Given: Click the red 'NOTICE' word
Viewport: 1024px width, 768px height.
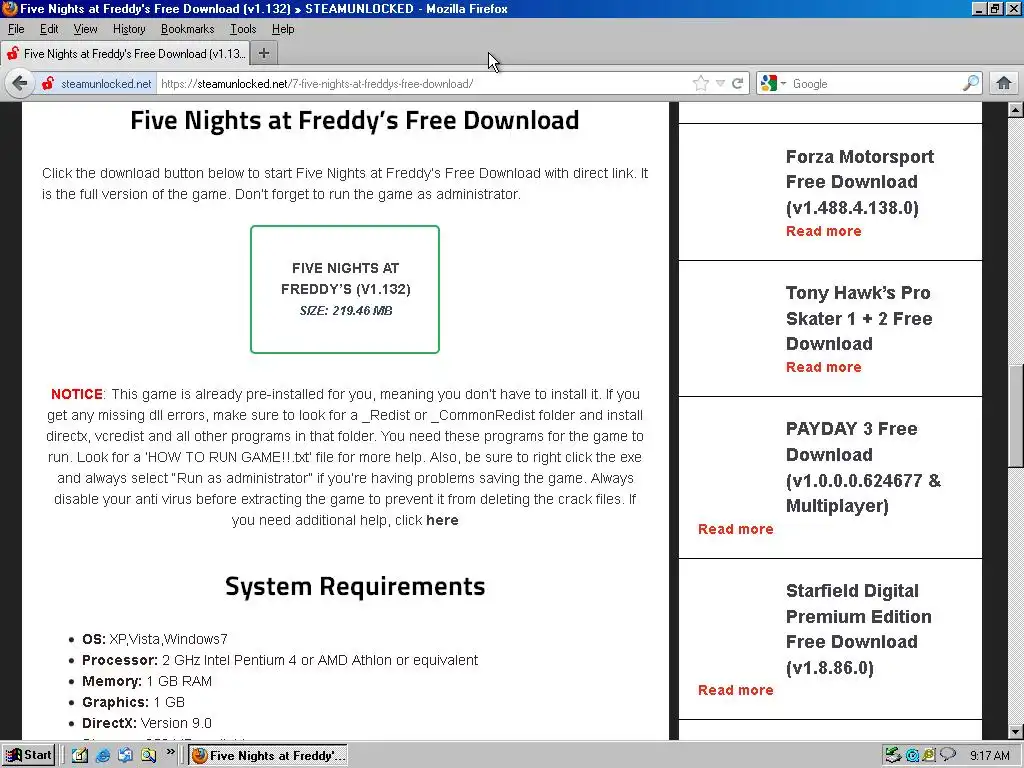Looking at the screenshot, I should coord(76,394).
